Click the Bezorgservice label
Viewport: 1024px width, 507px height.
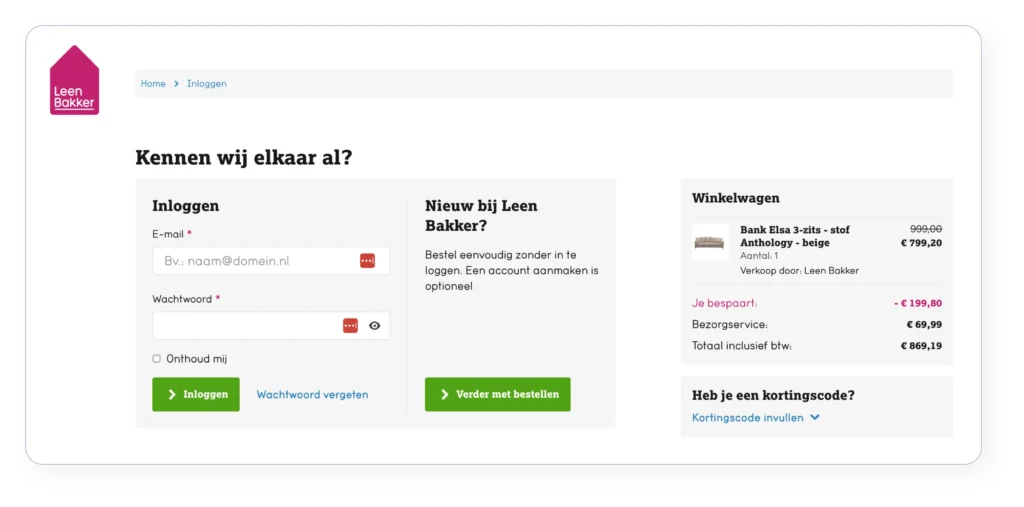pyautogui.click(x=730, y=324)
